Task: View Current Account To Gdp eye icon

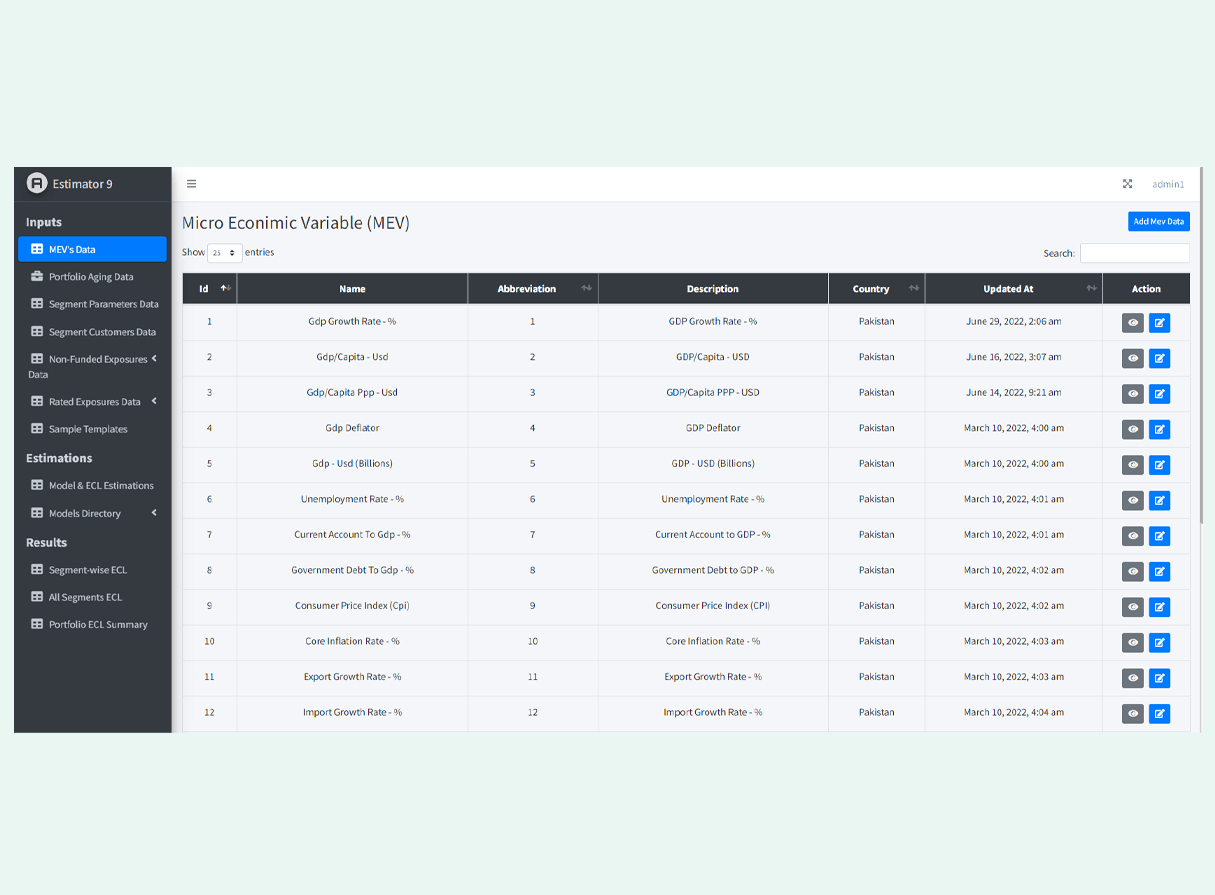Action: [1132, 536]
